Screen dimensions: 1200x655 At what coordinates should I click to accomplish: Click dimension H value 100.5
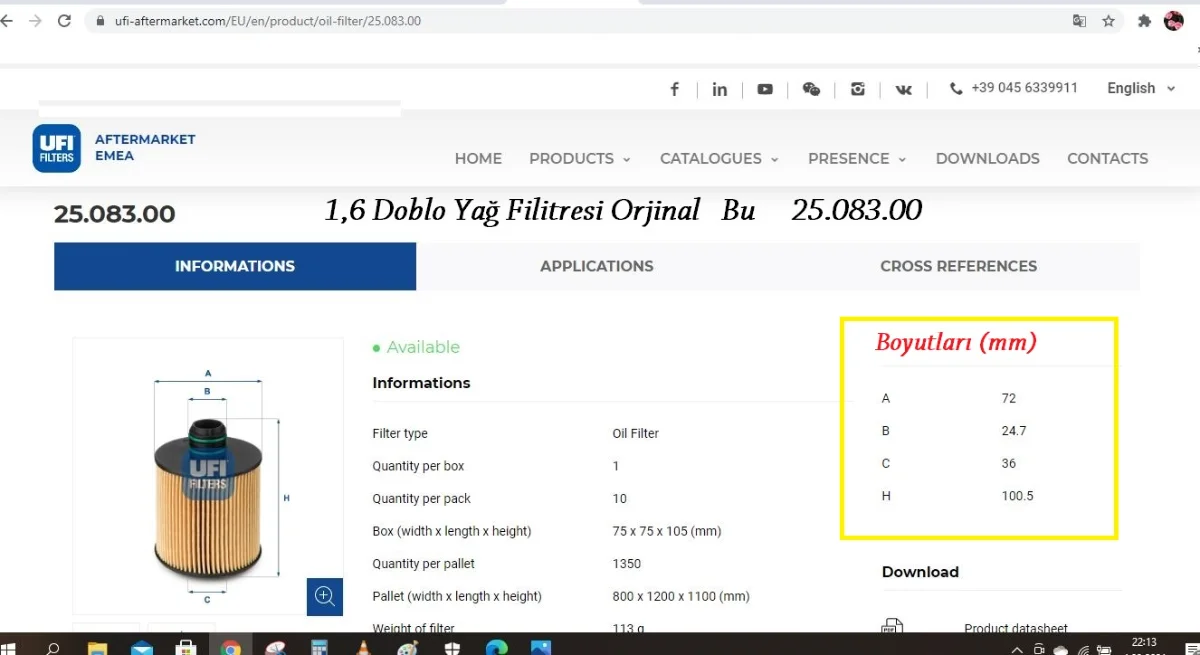pos(1017,496)
